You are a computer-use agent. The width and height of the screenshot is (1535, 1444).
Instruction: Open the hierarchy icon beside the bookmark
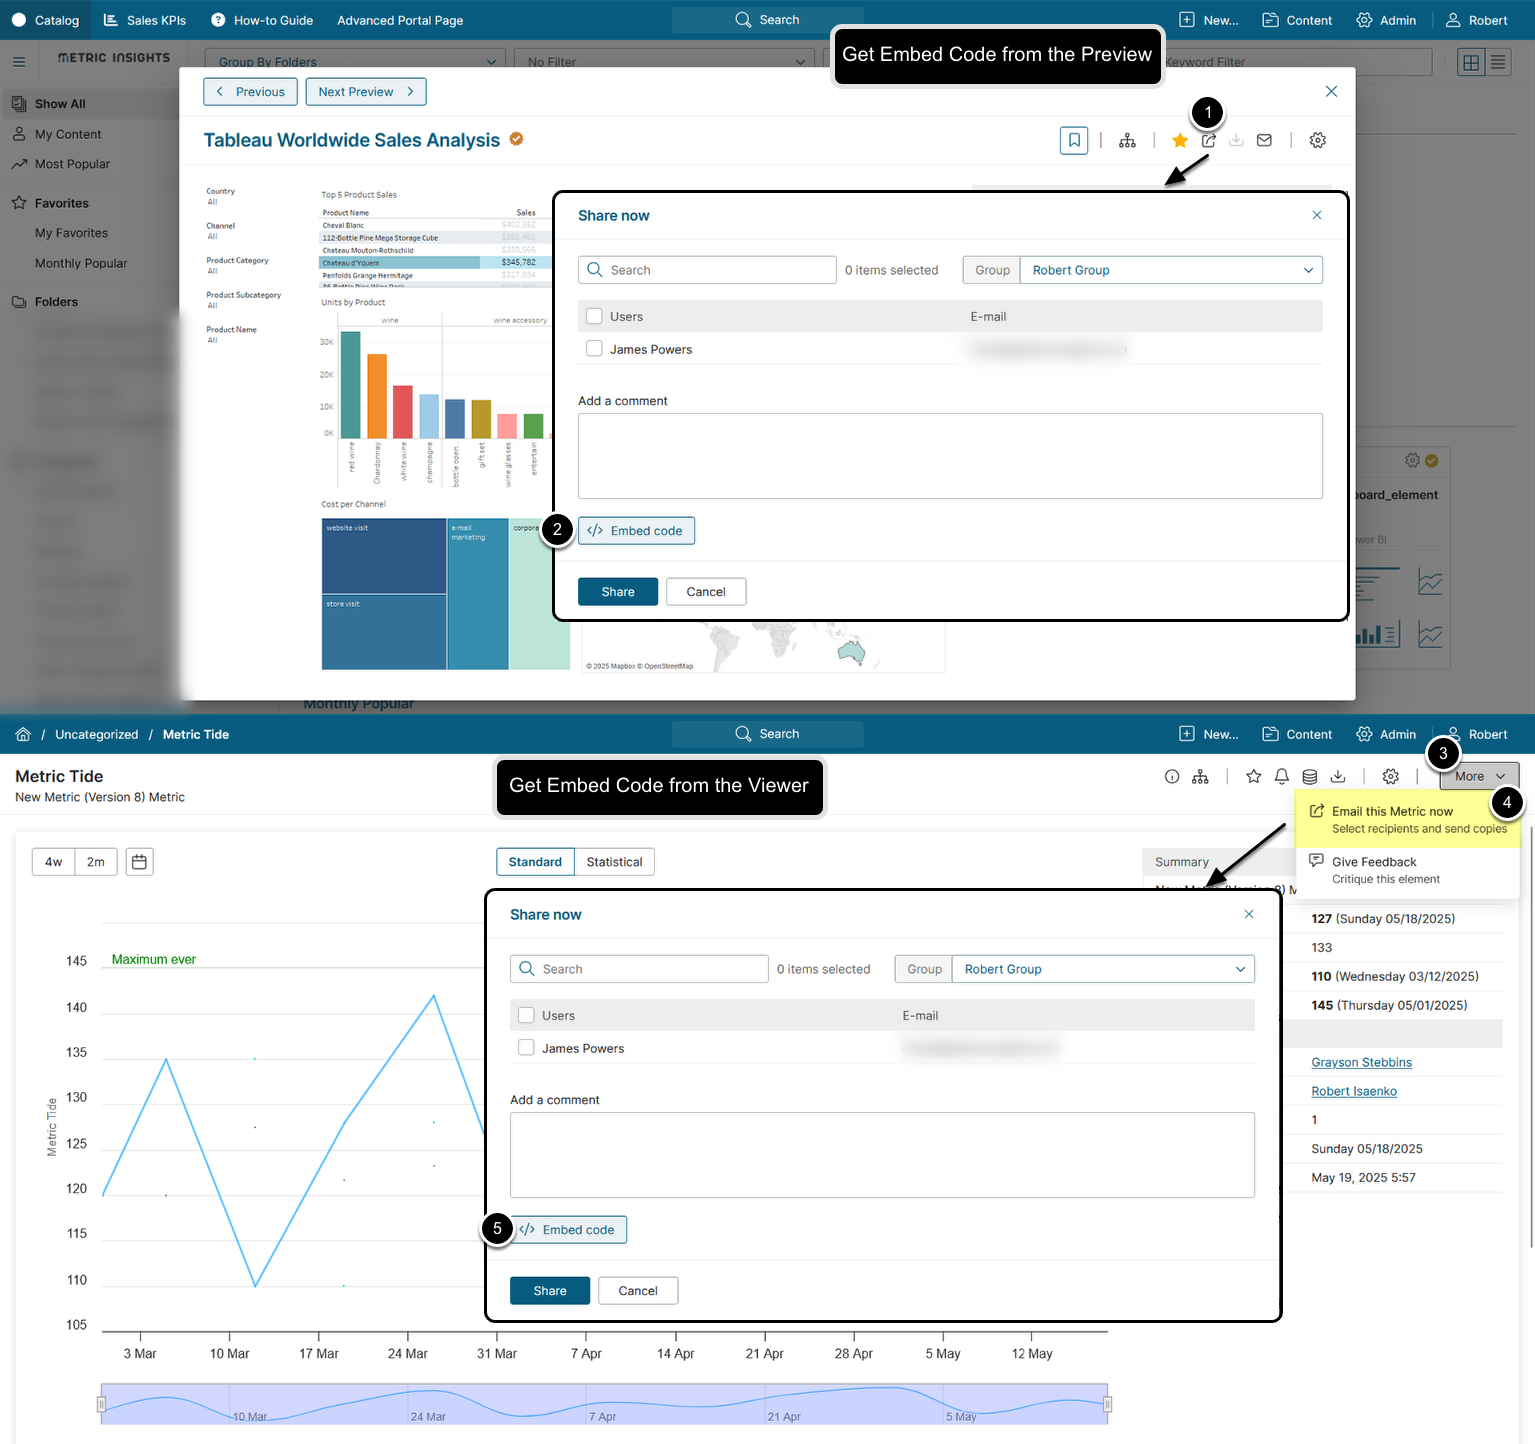click(1127, 141)
